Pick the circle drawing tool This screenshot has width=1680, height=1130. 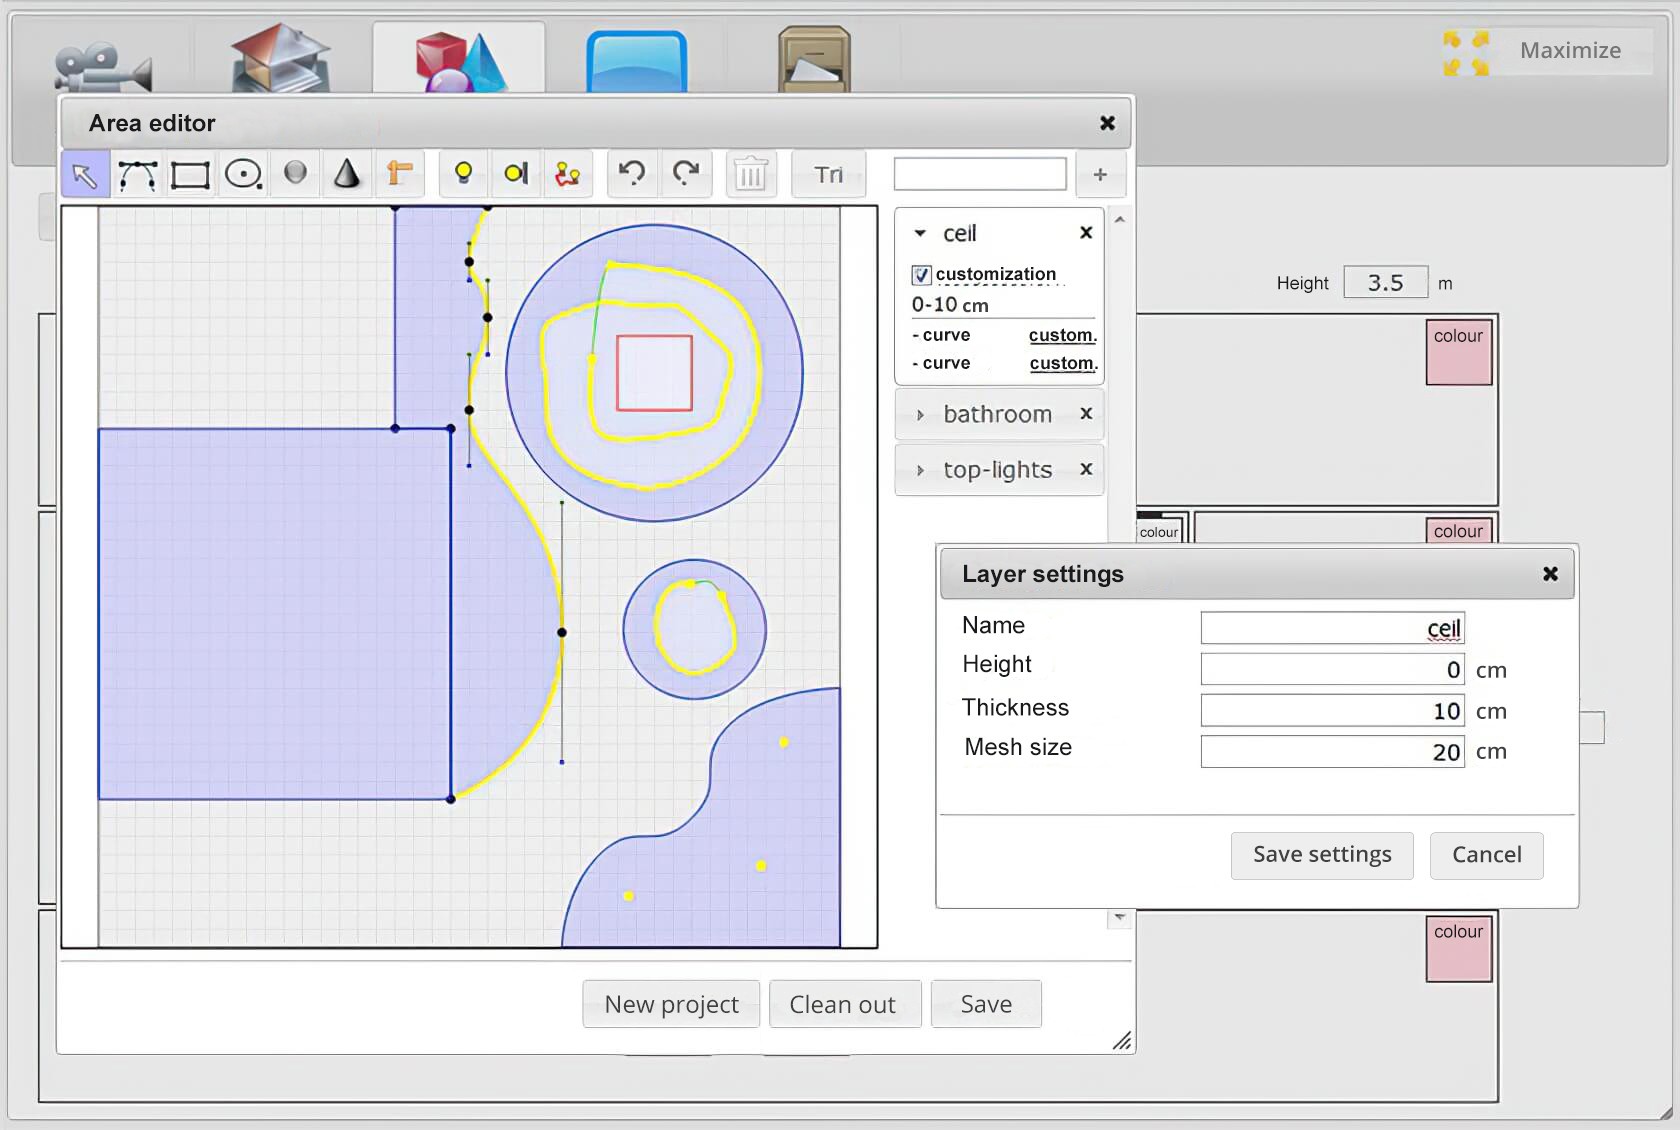243,175
